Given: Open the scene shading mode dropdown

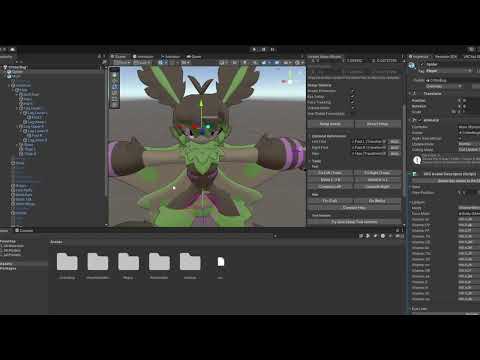Looking at the screenshot, I should [223, 62].
